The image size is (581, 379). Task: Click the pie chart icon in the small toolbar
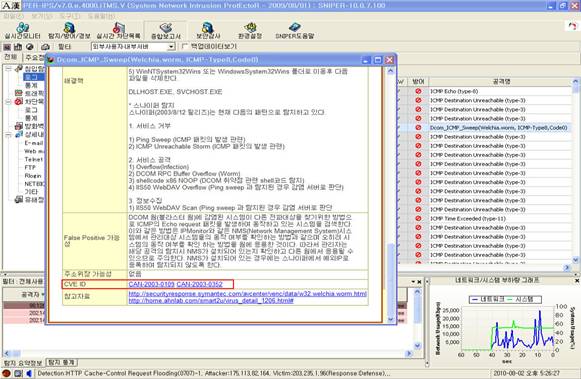30,47
